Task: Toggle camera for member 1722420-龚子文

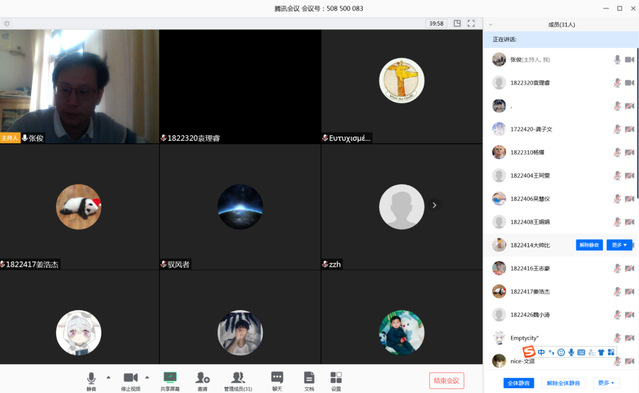Action: click(x=630, y=129)
